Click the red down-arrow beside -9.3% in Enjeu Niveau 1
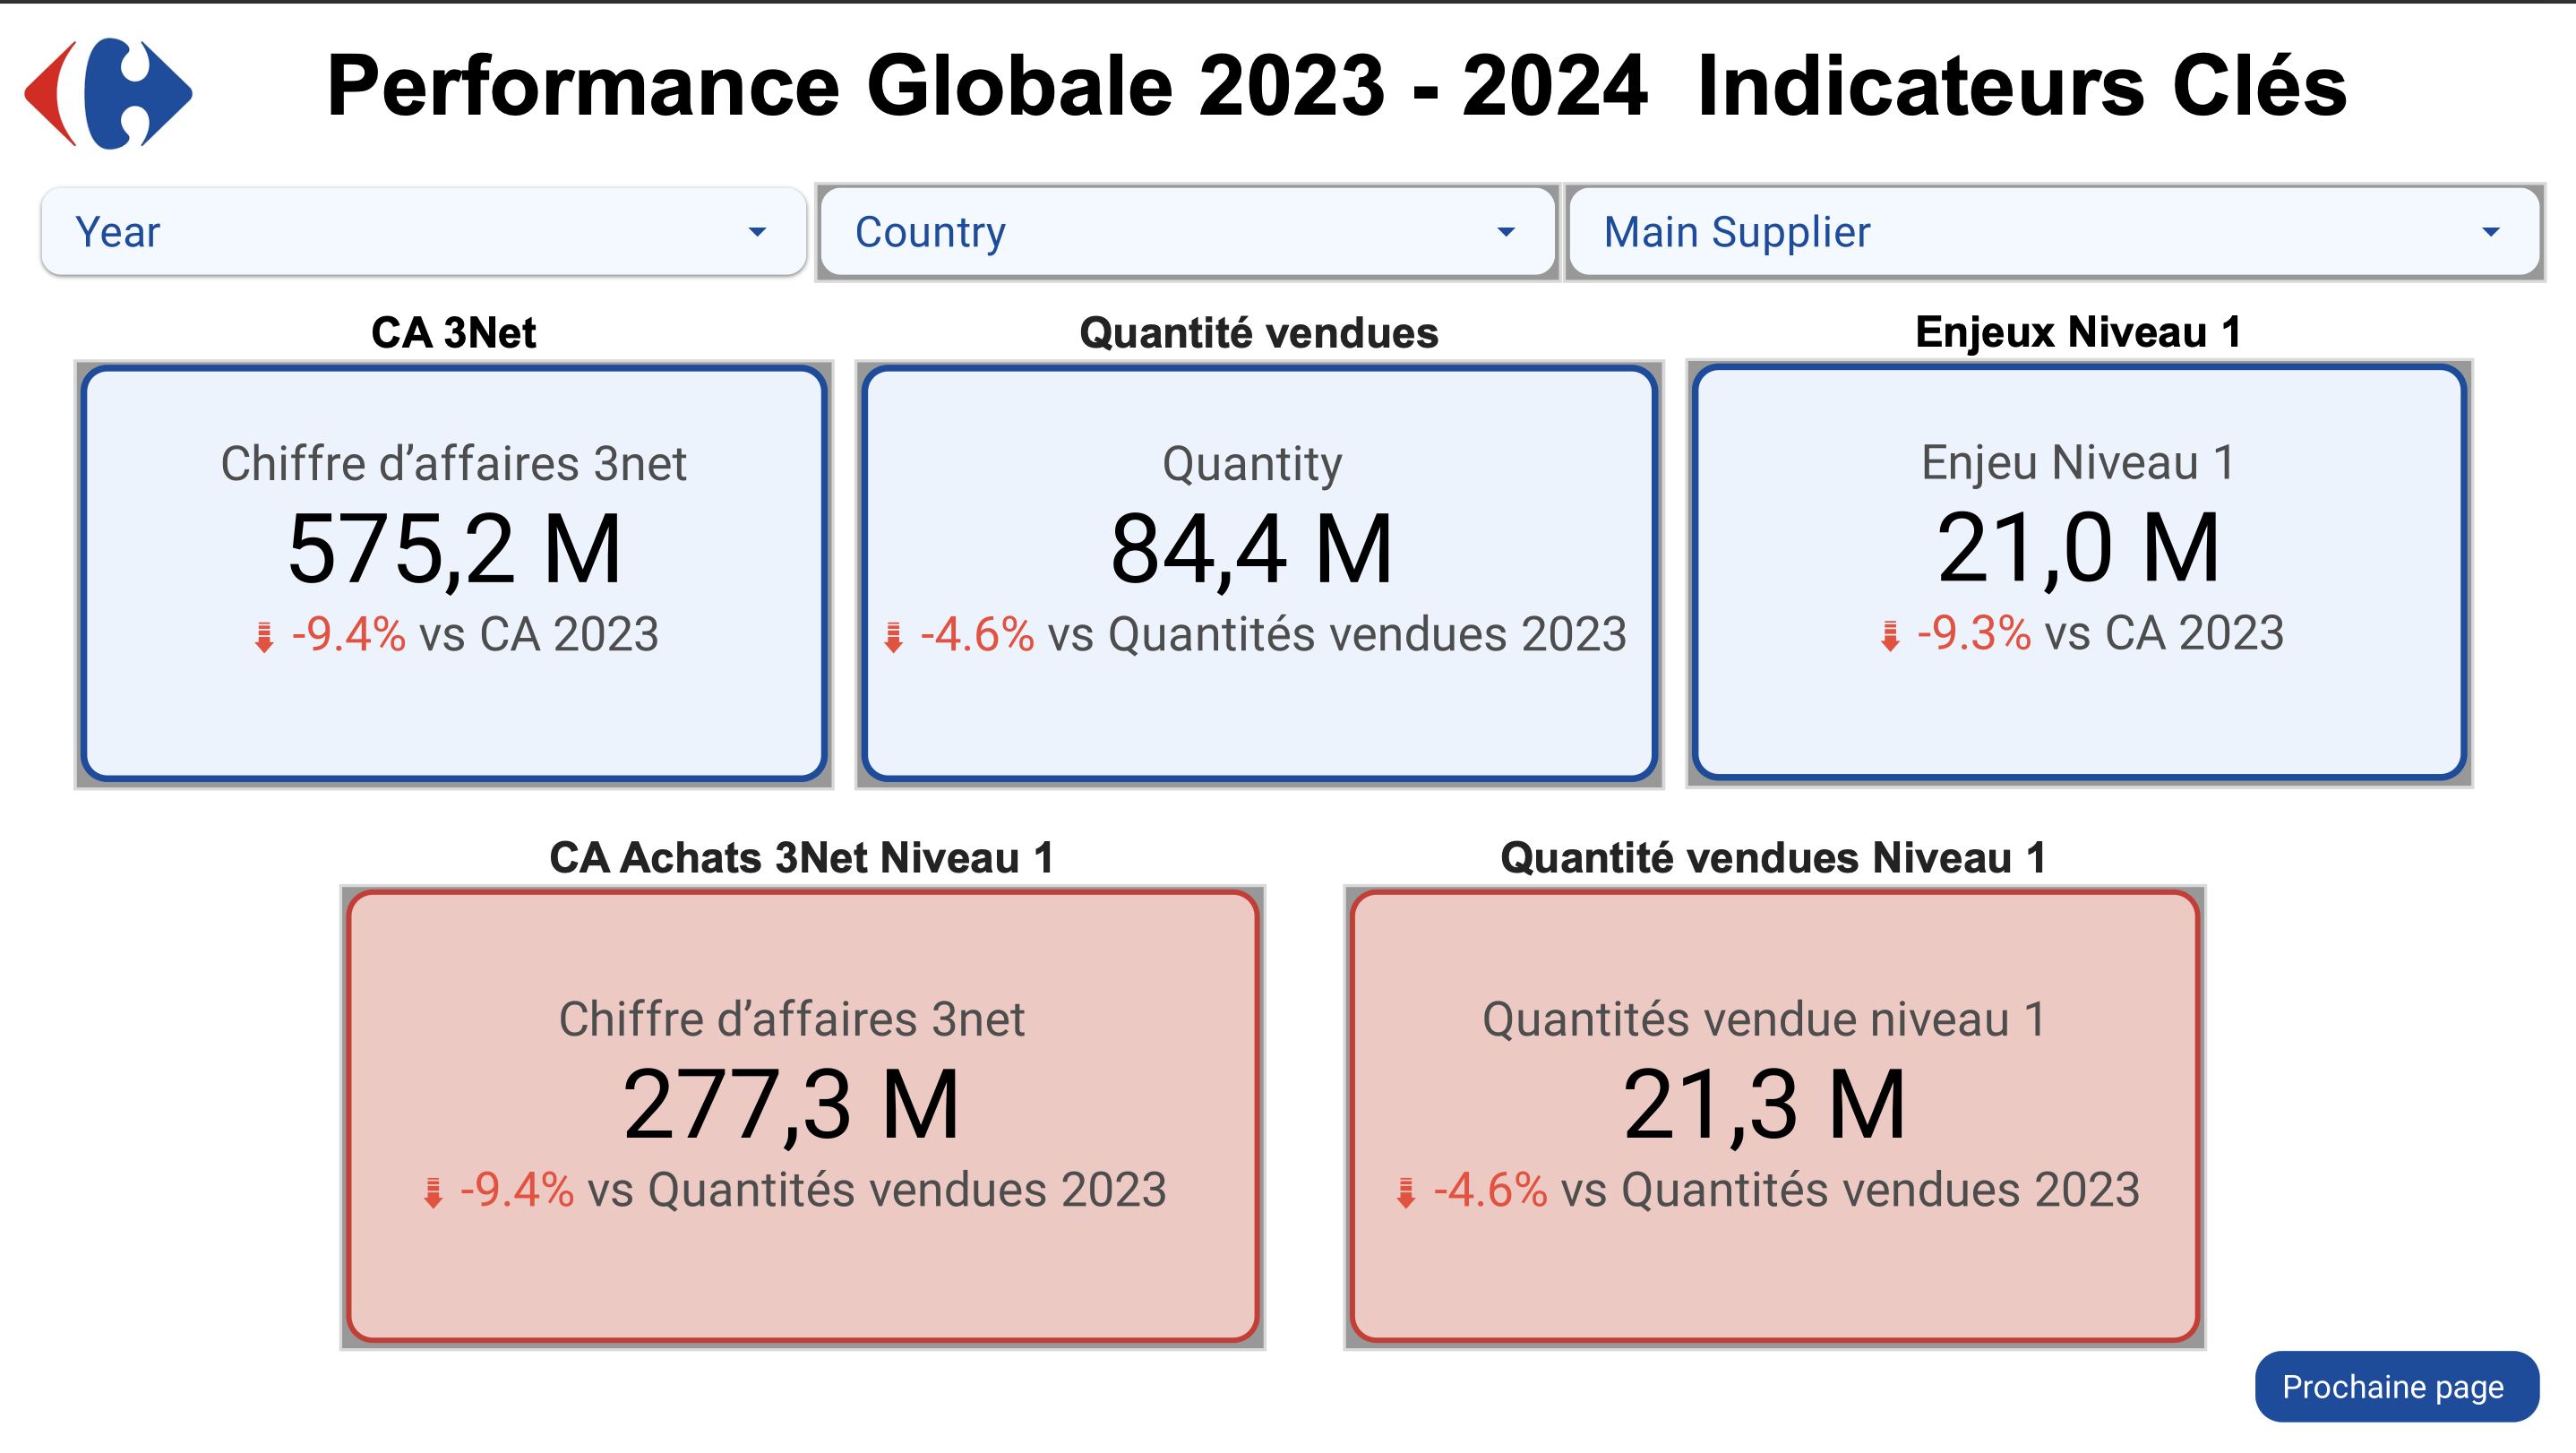This screenshot has width=2576, height=1453. 1890,636
